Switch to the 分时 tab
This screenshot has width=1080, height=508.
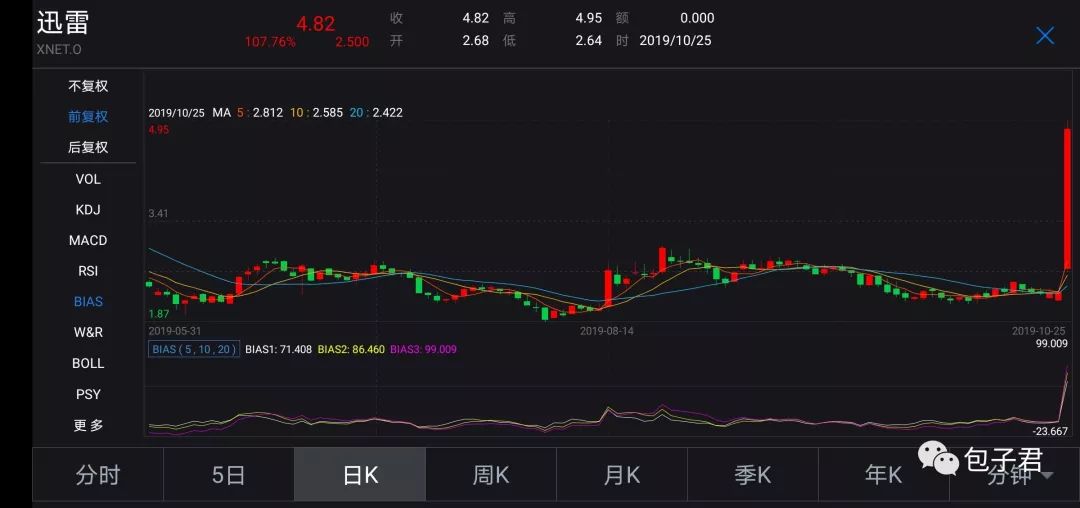tap(98, 475)
